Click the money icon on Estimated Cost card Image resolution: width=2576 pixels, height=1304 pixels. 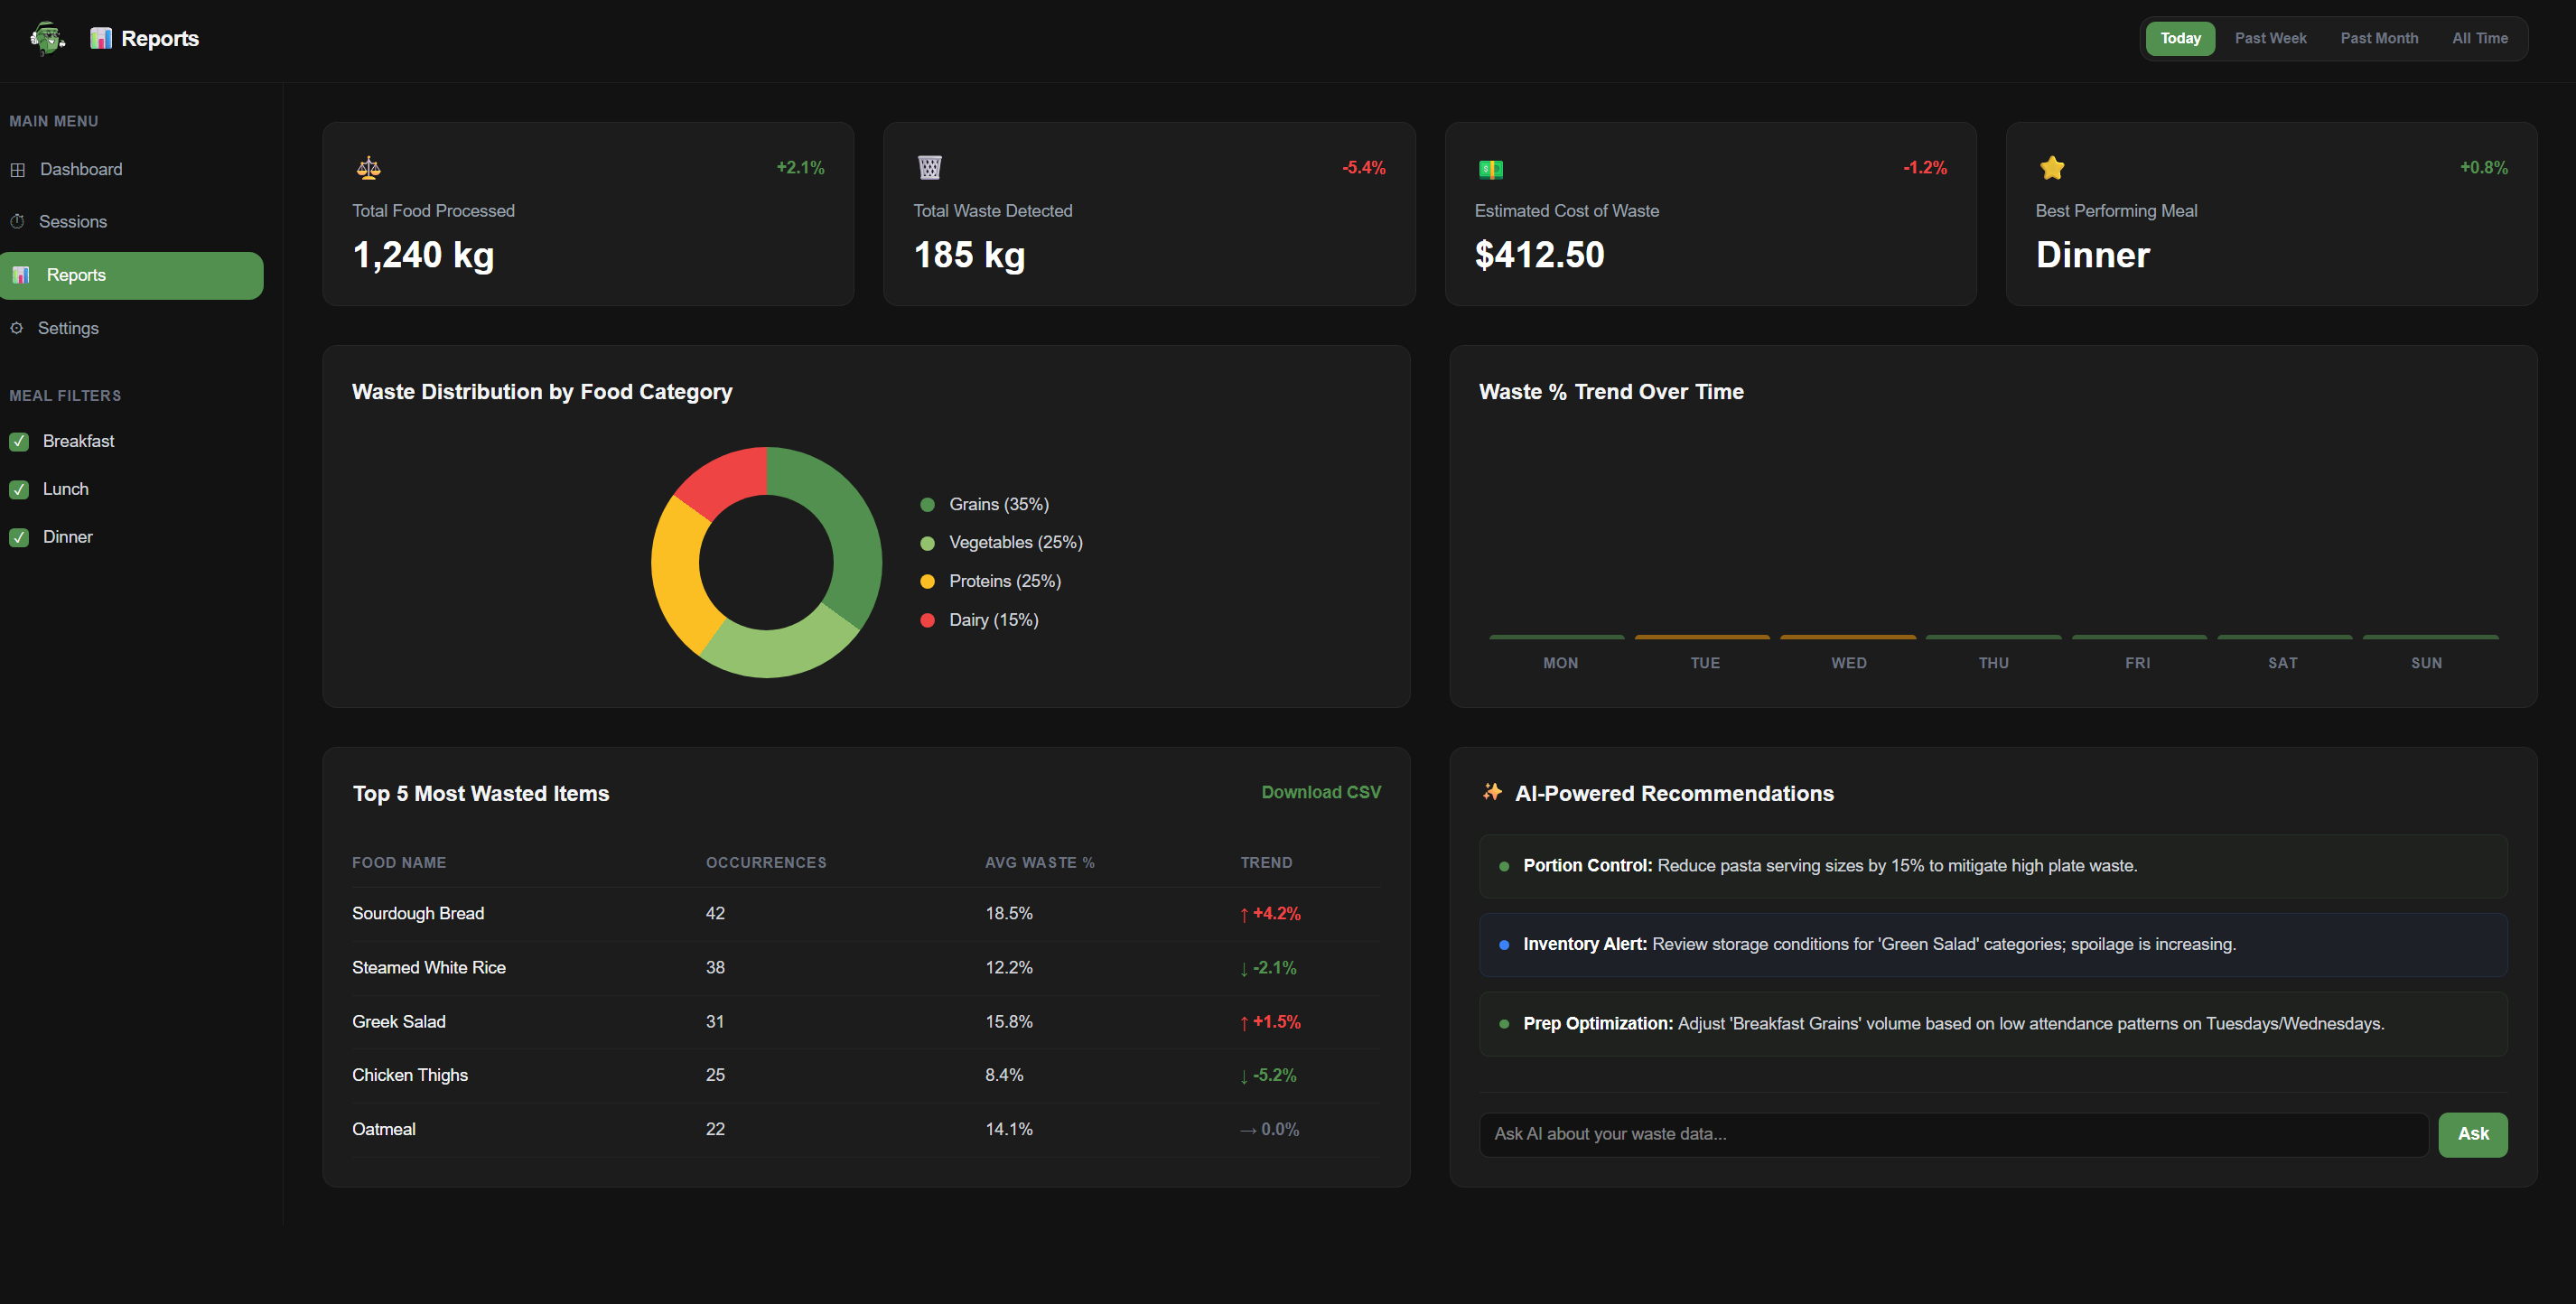pos(1490,169)
